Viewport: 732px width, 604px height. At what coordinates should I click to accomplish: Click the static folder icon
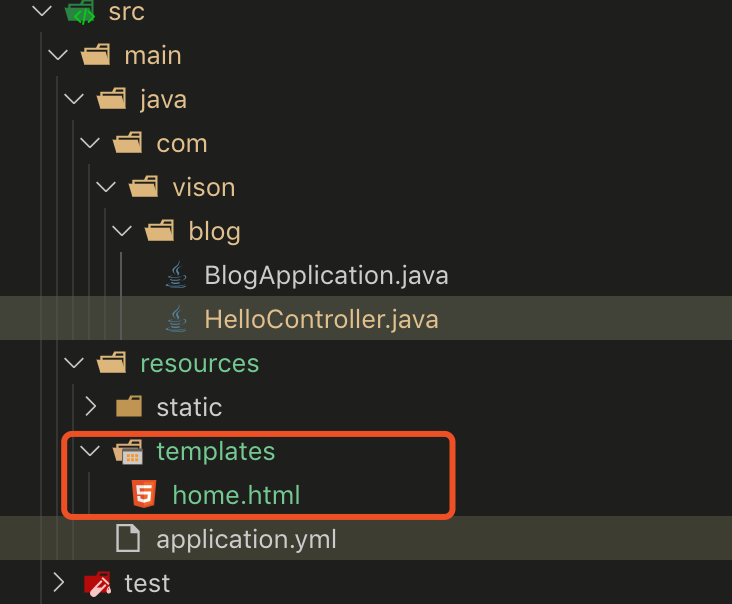[x=129, y=407]
